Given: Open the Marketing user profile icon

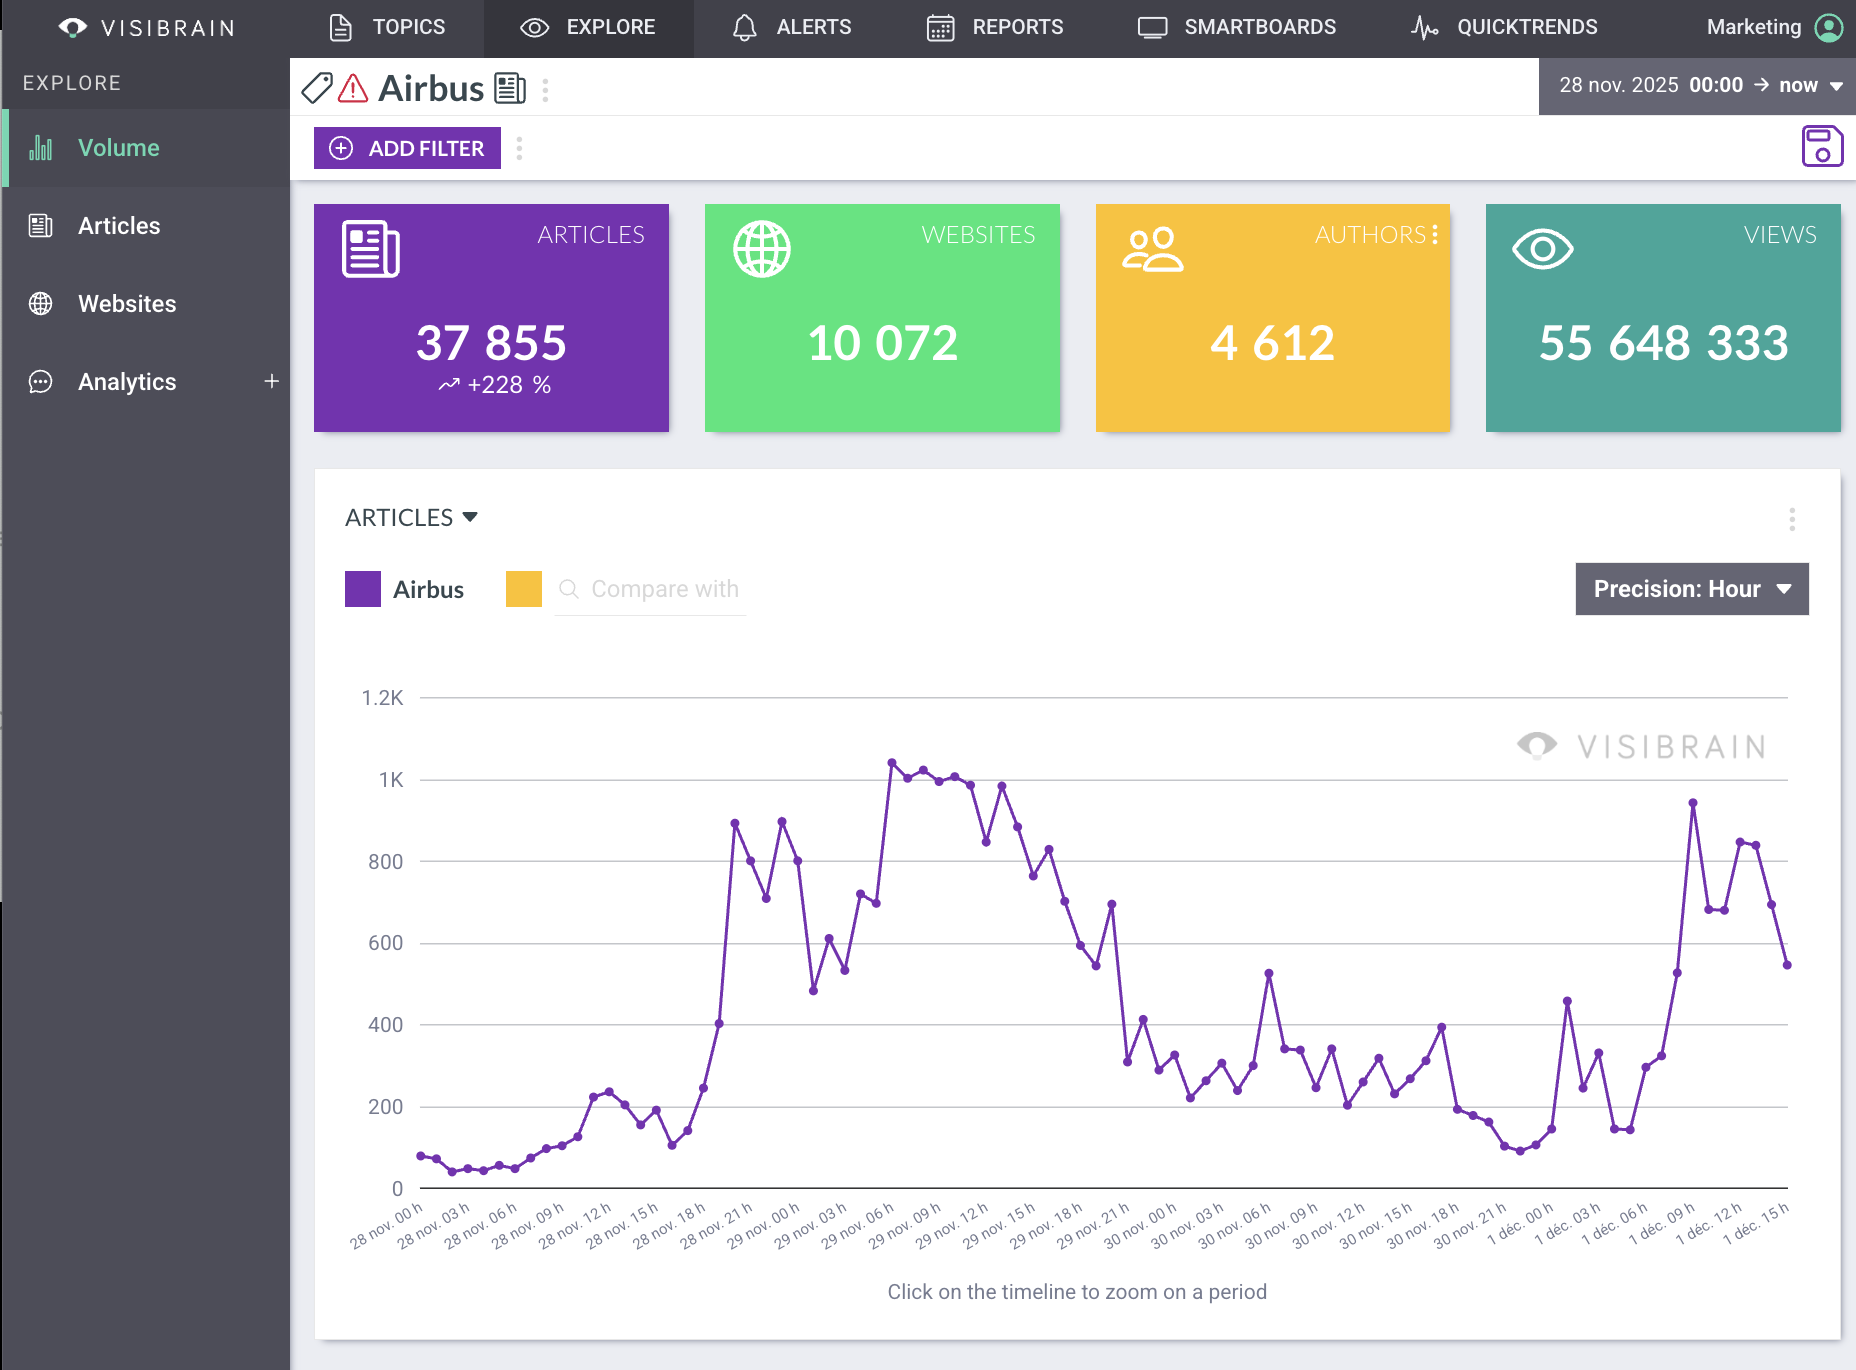Looking at the screenshot, I should coord(1828,27).
